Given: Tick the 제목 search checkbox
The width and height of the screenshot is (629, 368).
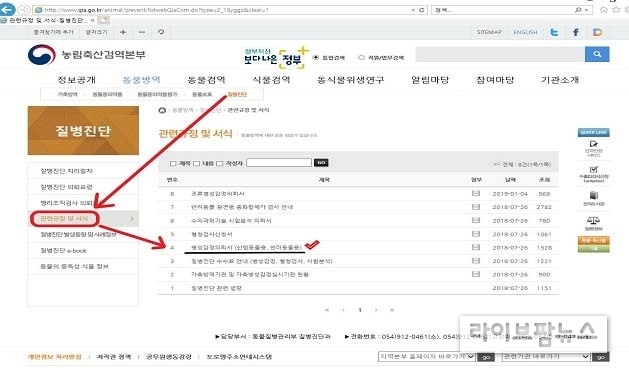Looking at the screenshot, I should pyautogui.click(x=173, y=163).
